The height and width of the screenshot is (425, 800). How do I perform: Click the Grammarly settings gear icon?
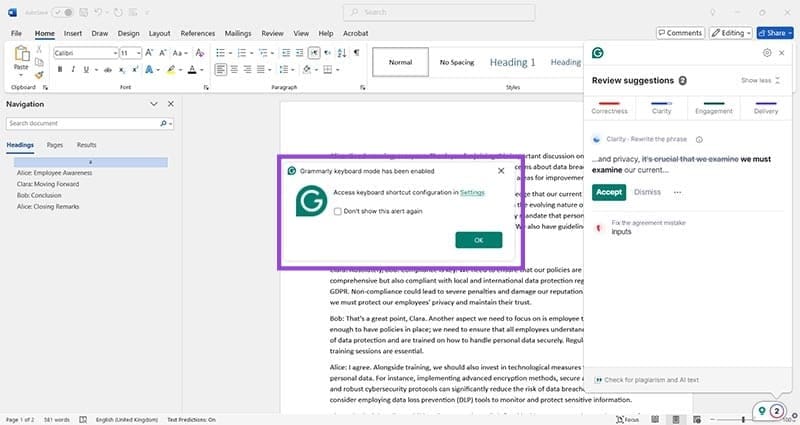(x=767, y=53)
